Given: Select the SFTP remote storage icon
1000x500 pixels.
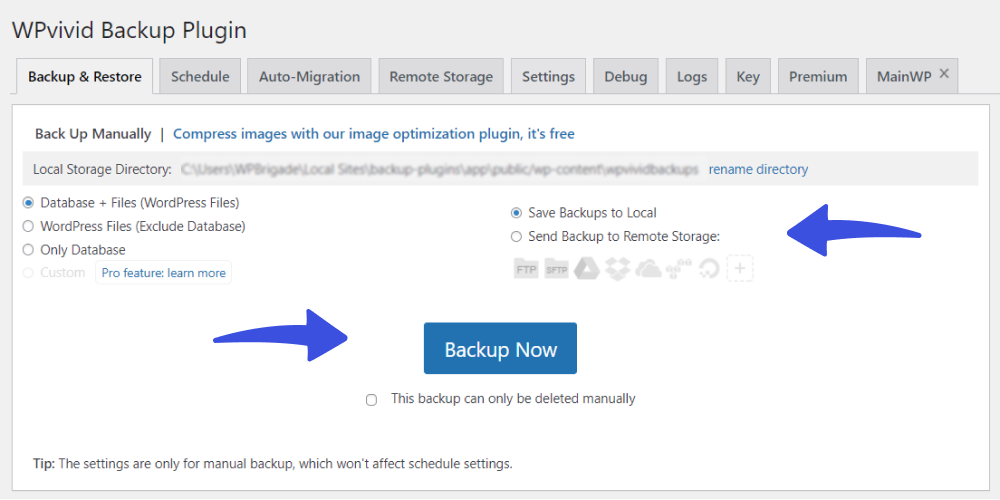Looking at the screenshot, I should tap(556, 269).
